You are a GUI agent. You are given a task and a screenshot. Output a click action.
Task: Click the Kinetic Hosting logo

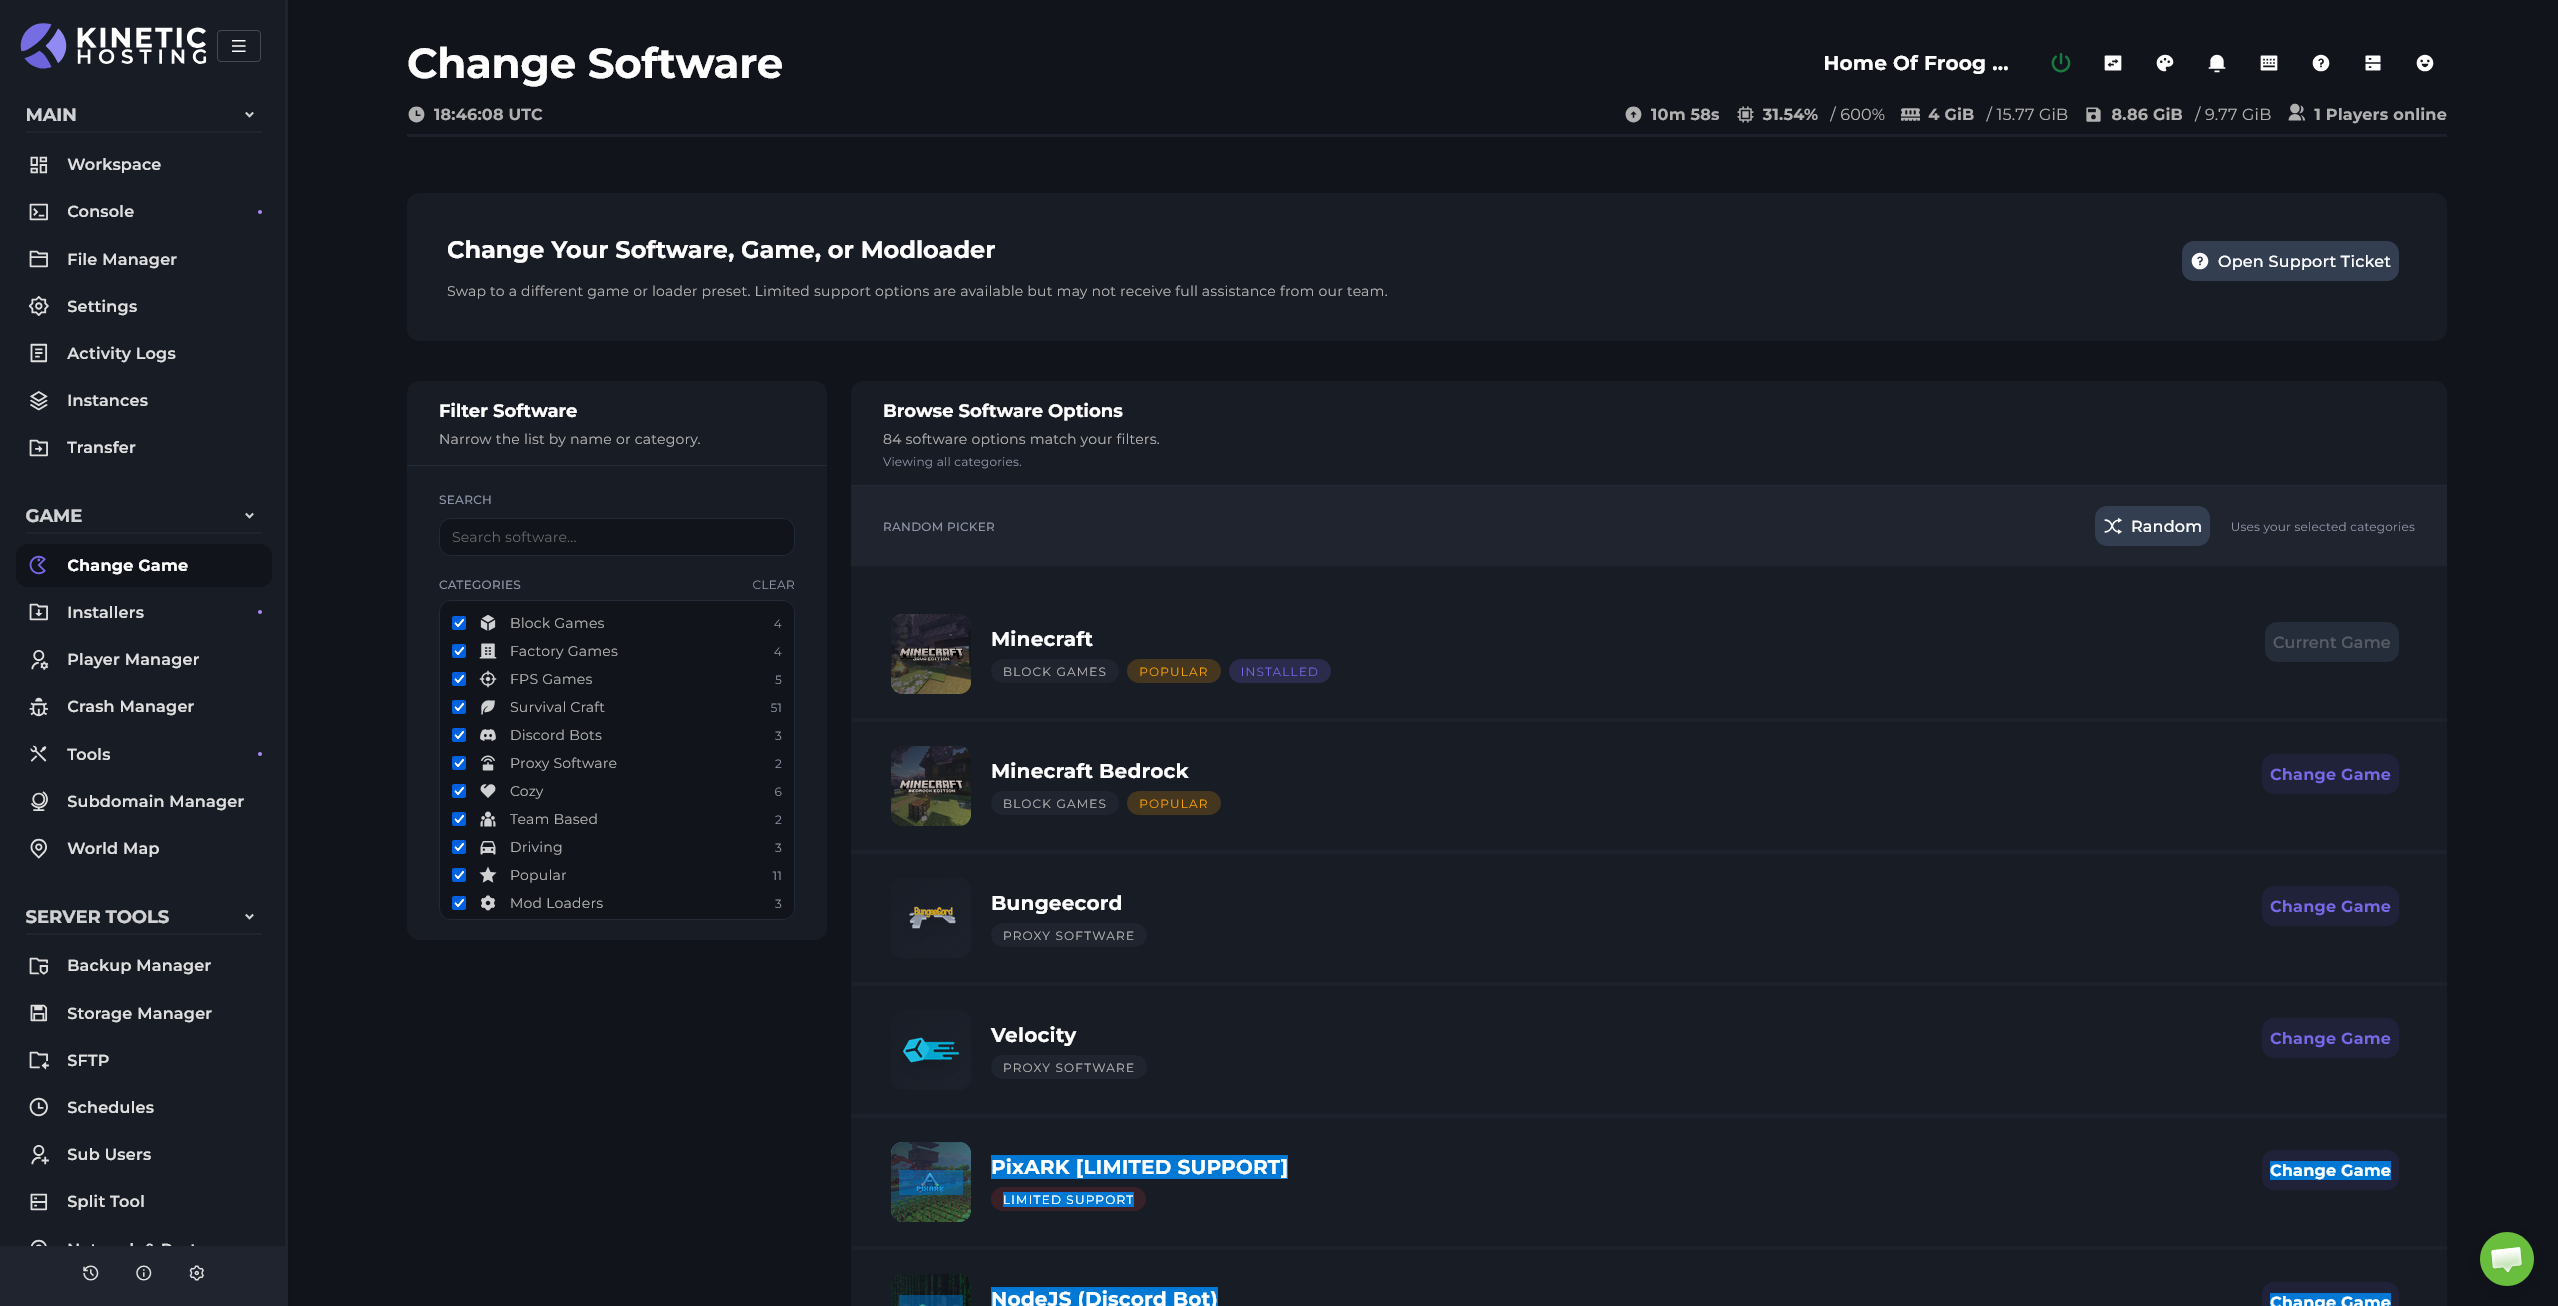113,46
